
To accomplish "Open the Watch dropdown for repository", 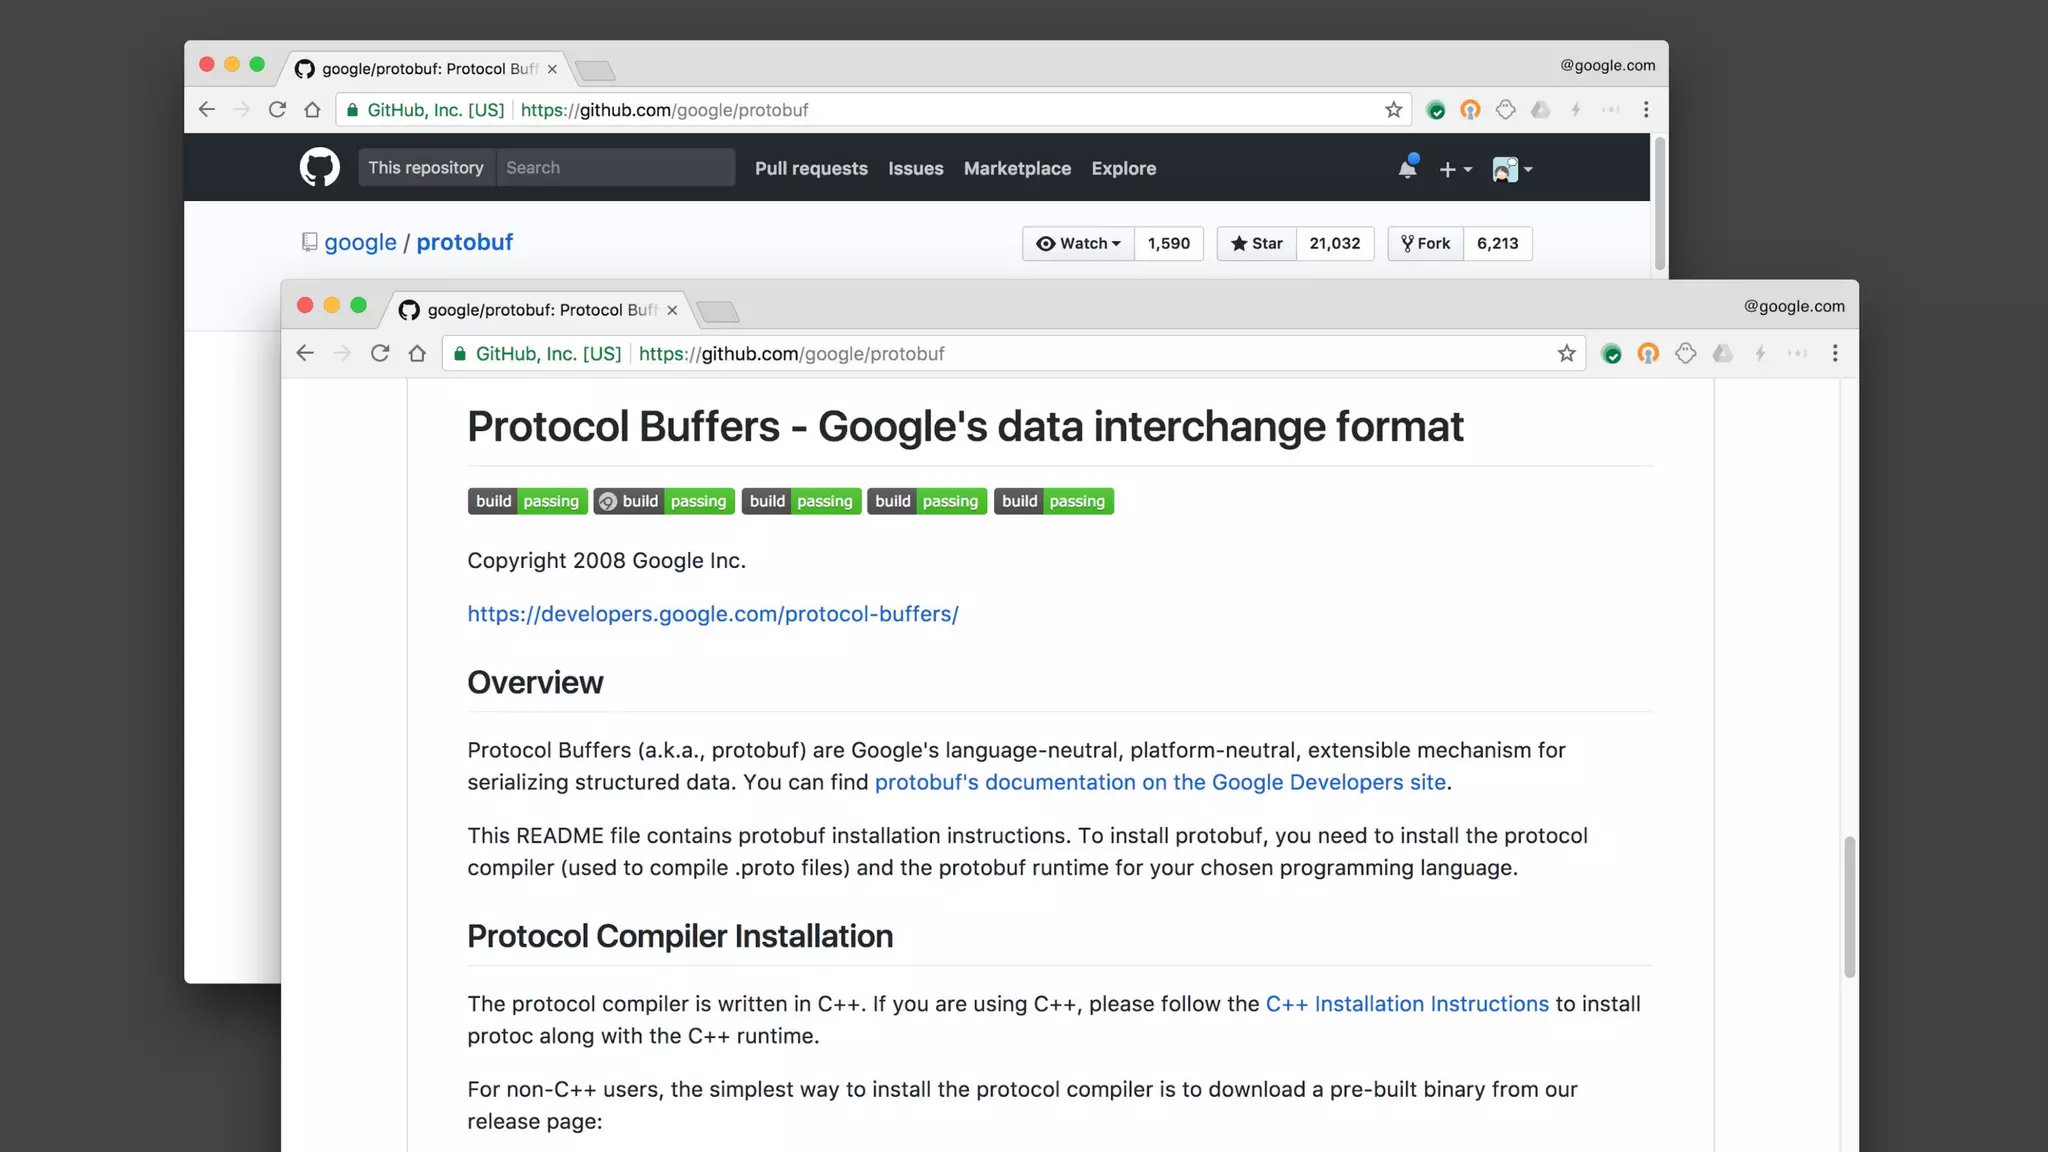I will 1078,243.
